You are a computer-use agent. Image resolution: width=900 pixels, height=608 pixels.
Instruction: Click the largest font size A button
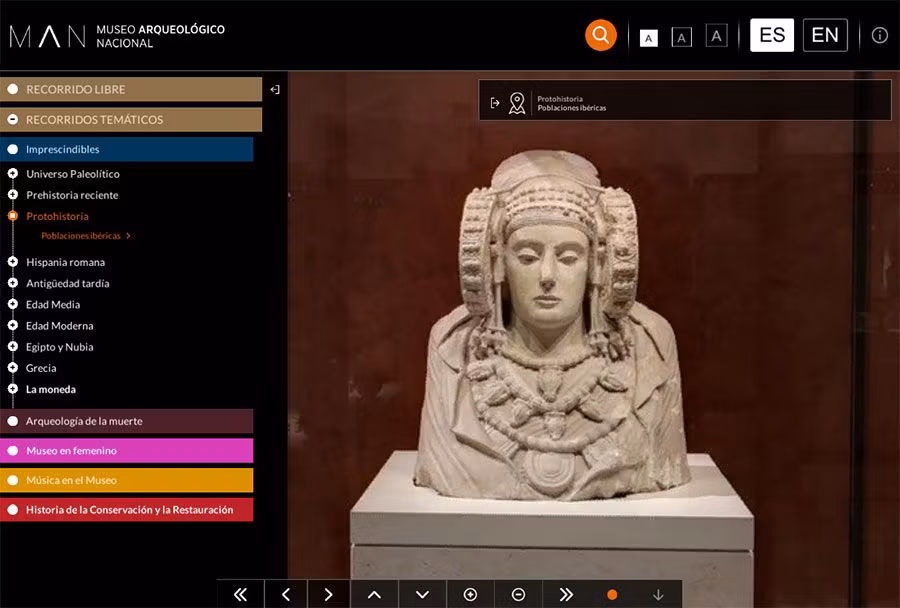(x=716, y=35)
